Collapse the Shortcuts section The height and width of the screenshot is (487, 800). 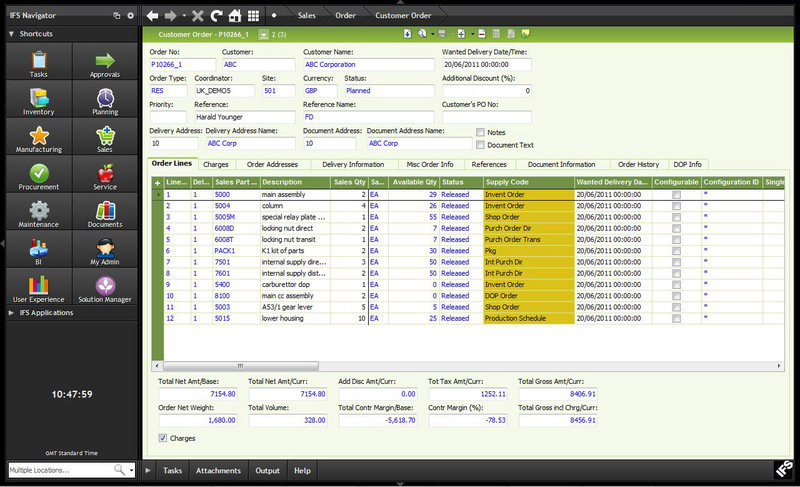tap(11, 34)
